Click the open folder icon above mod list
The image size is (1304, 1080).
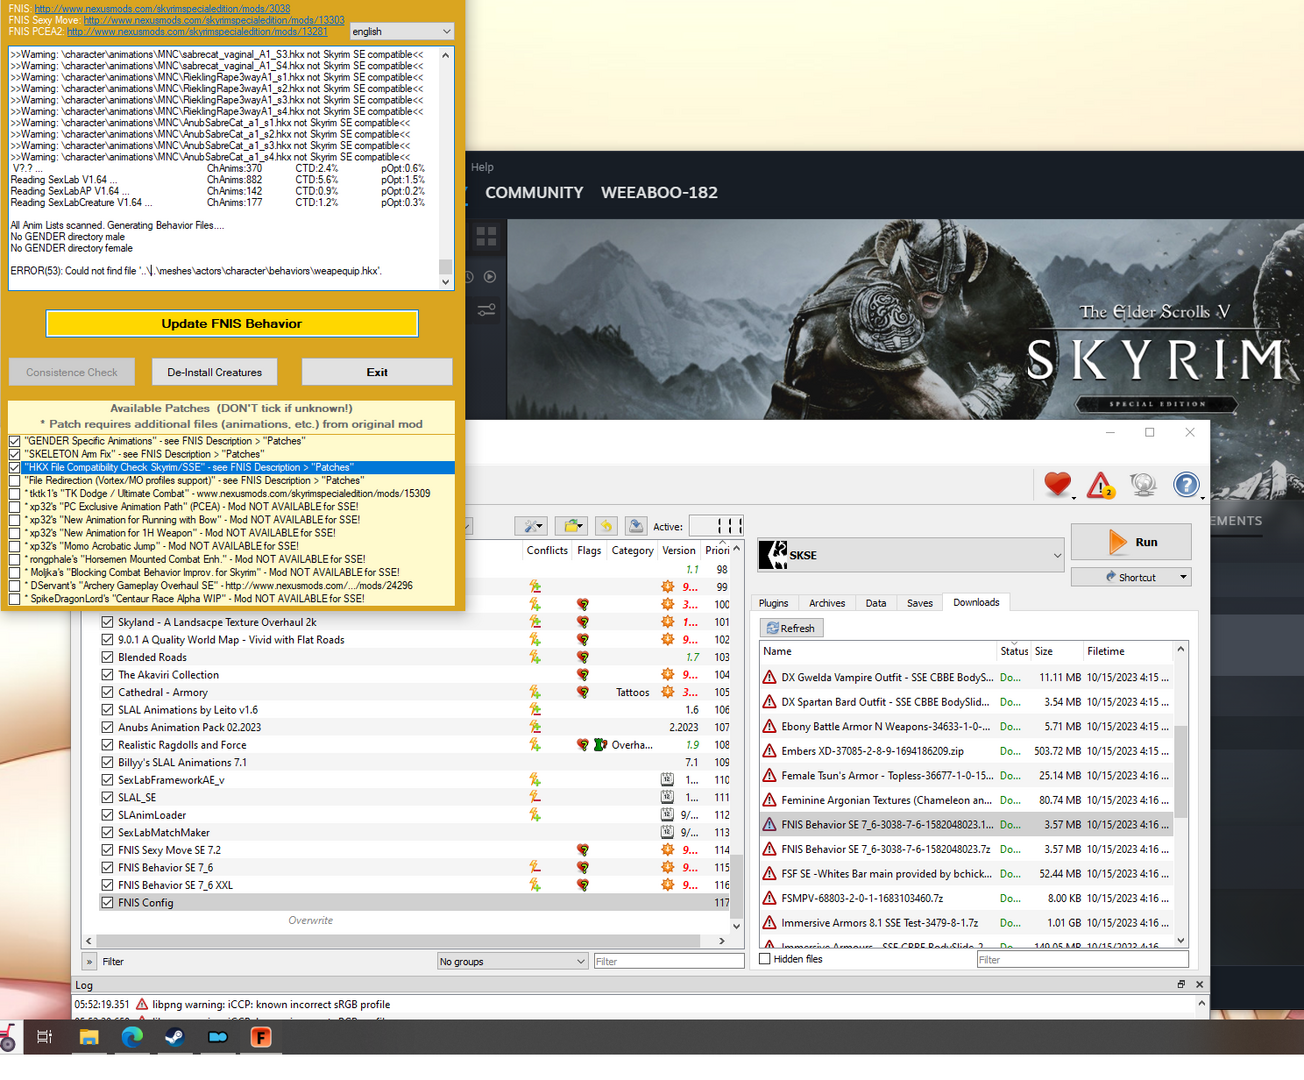point(572,526)
